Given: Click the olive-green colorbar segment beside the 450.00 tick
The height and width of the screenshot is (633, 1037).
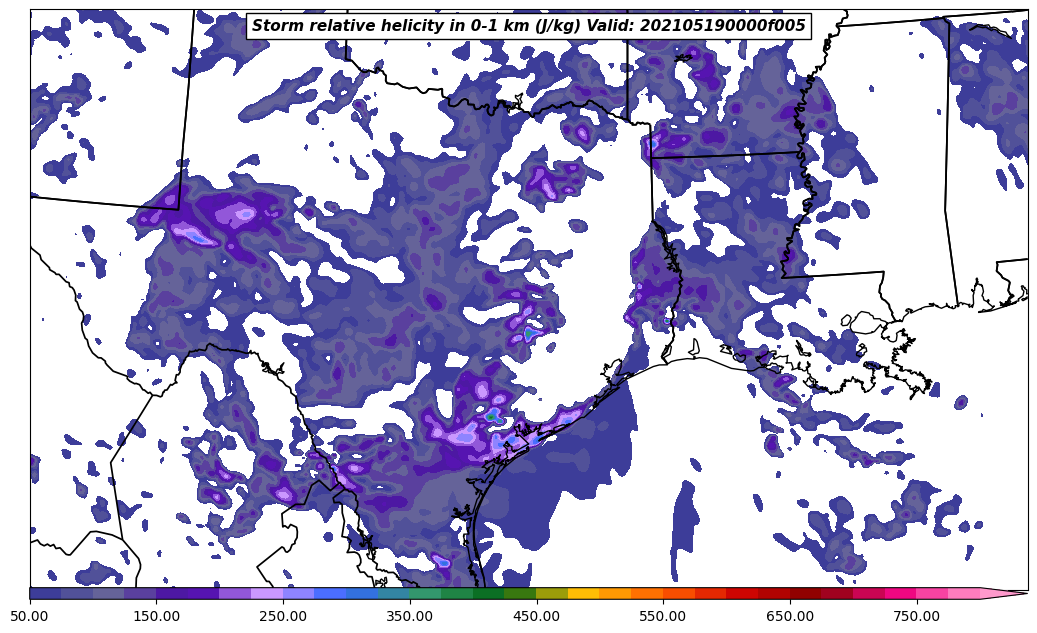Looking at the screenshot, I should coord(552,593).
